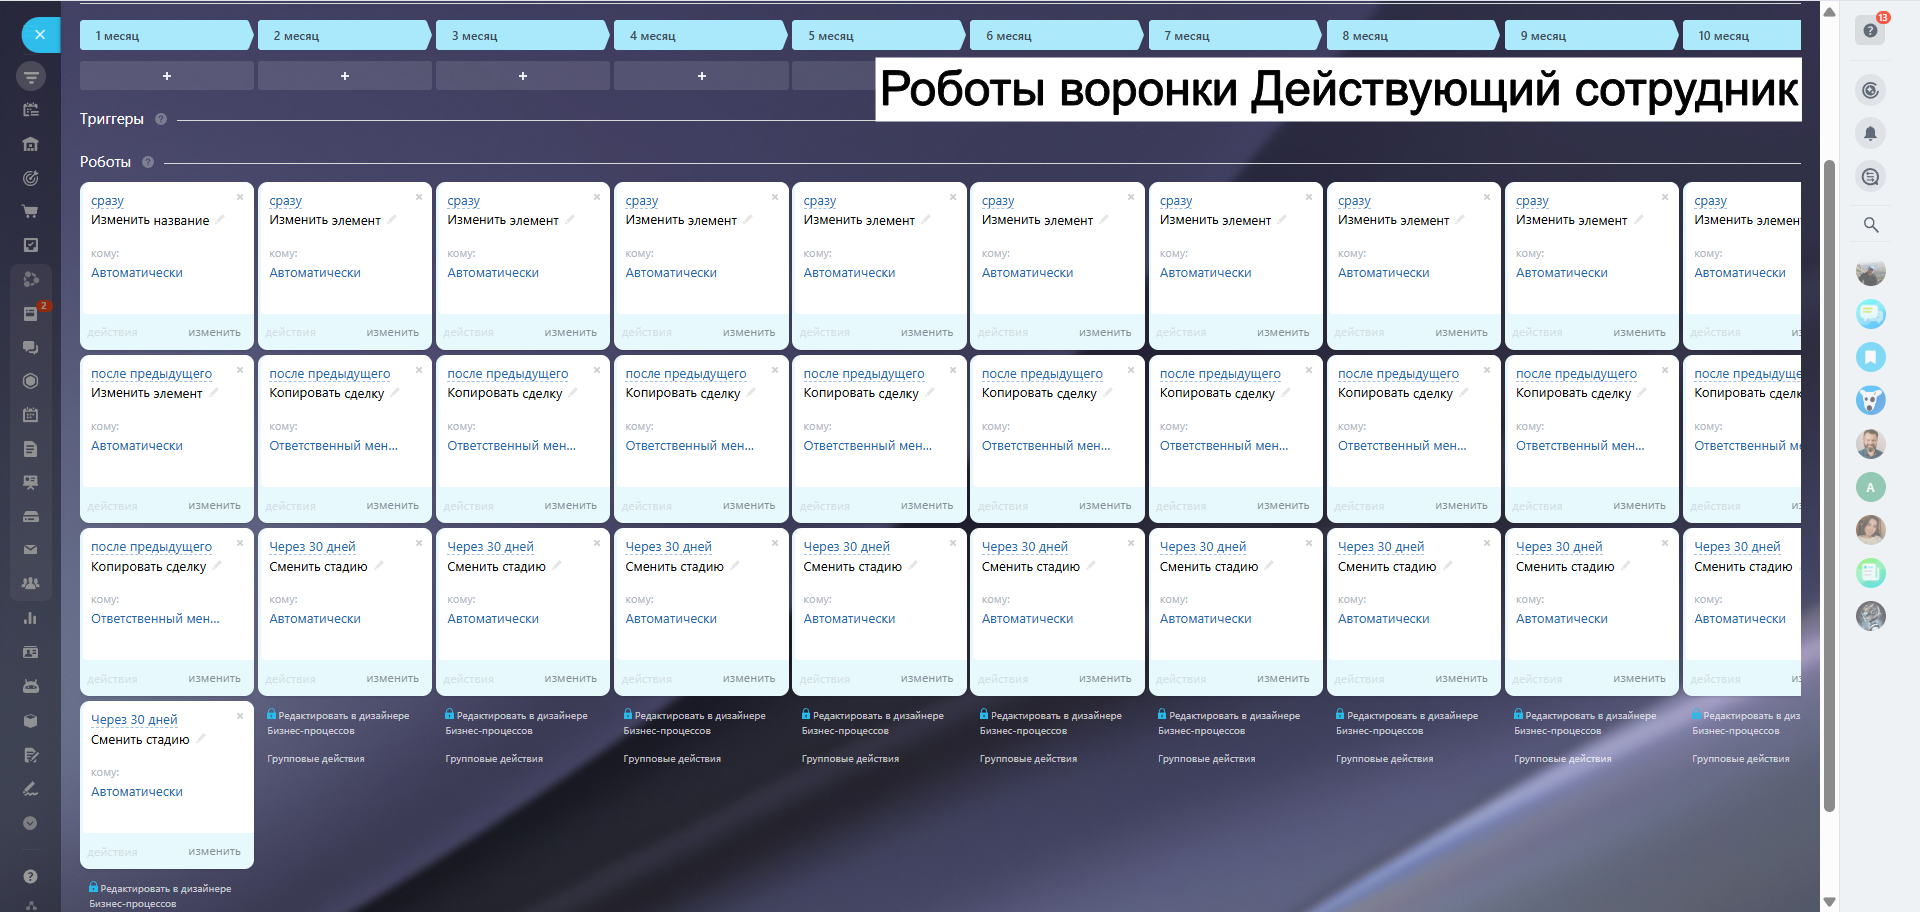Add a trigger under 3 месяц with plus
This screenshot has width=1920, height=912.
(523, 76)
